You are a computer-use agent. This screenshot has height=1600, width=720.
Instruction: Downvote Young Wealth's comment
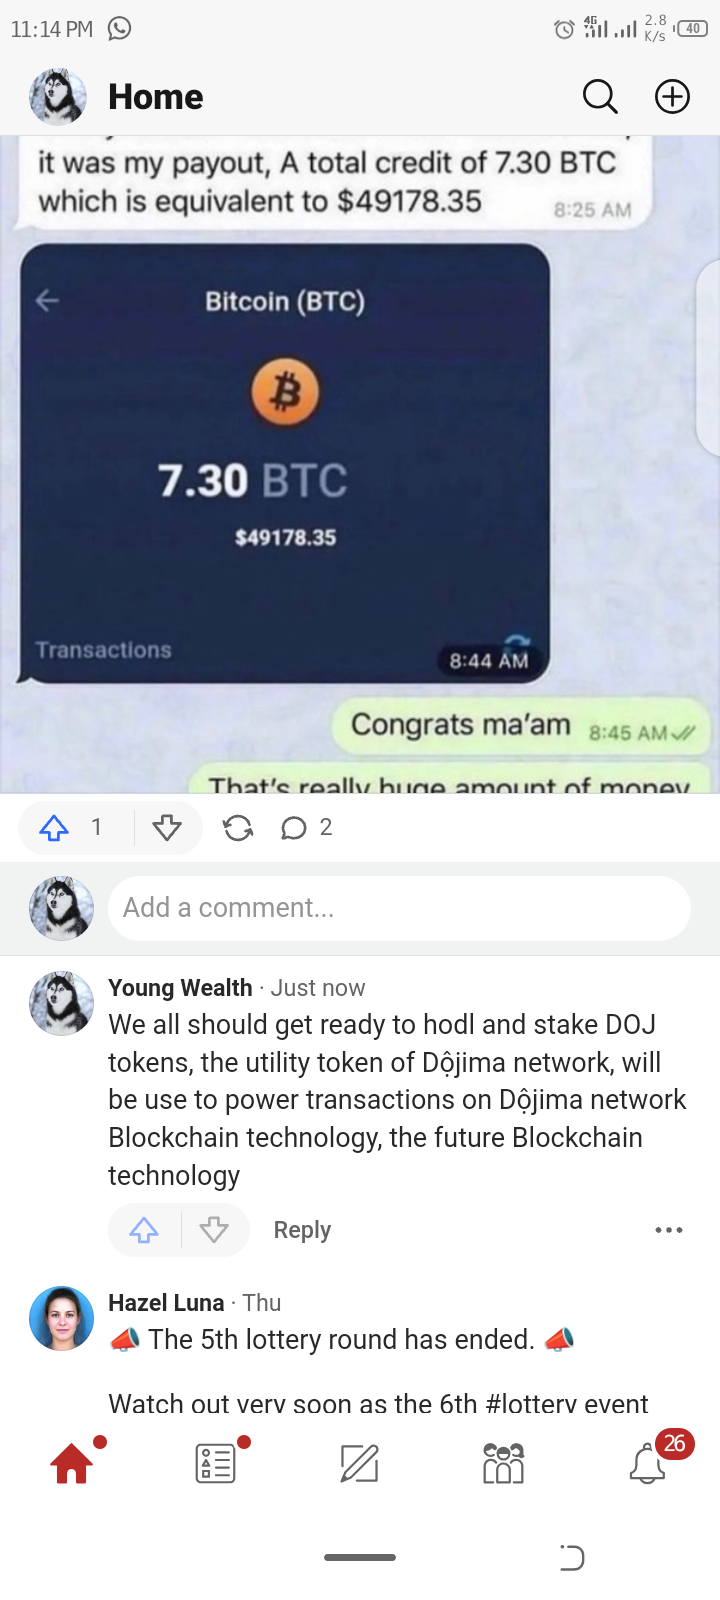point(214,1230)
